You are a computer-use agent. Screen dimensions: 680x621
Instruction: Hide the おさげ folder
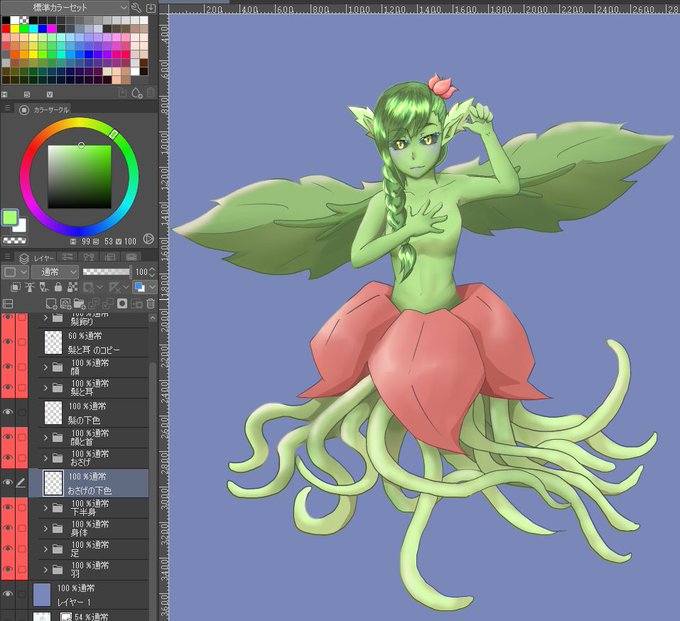pos(8,458)
